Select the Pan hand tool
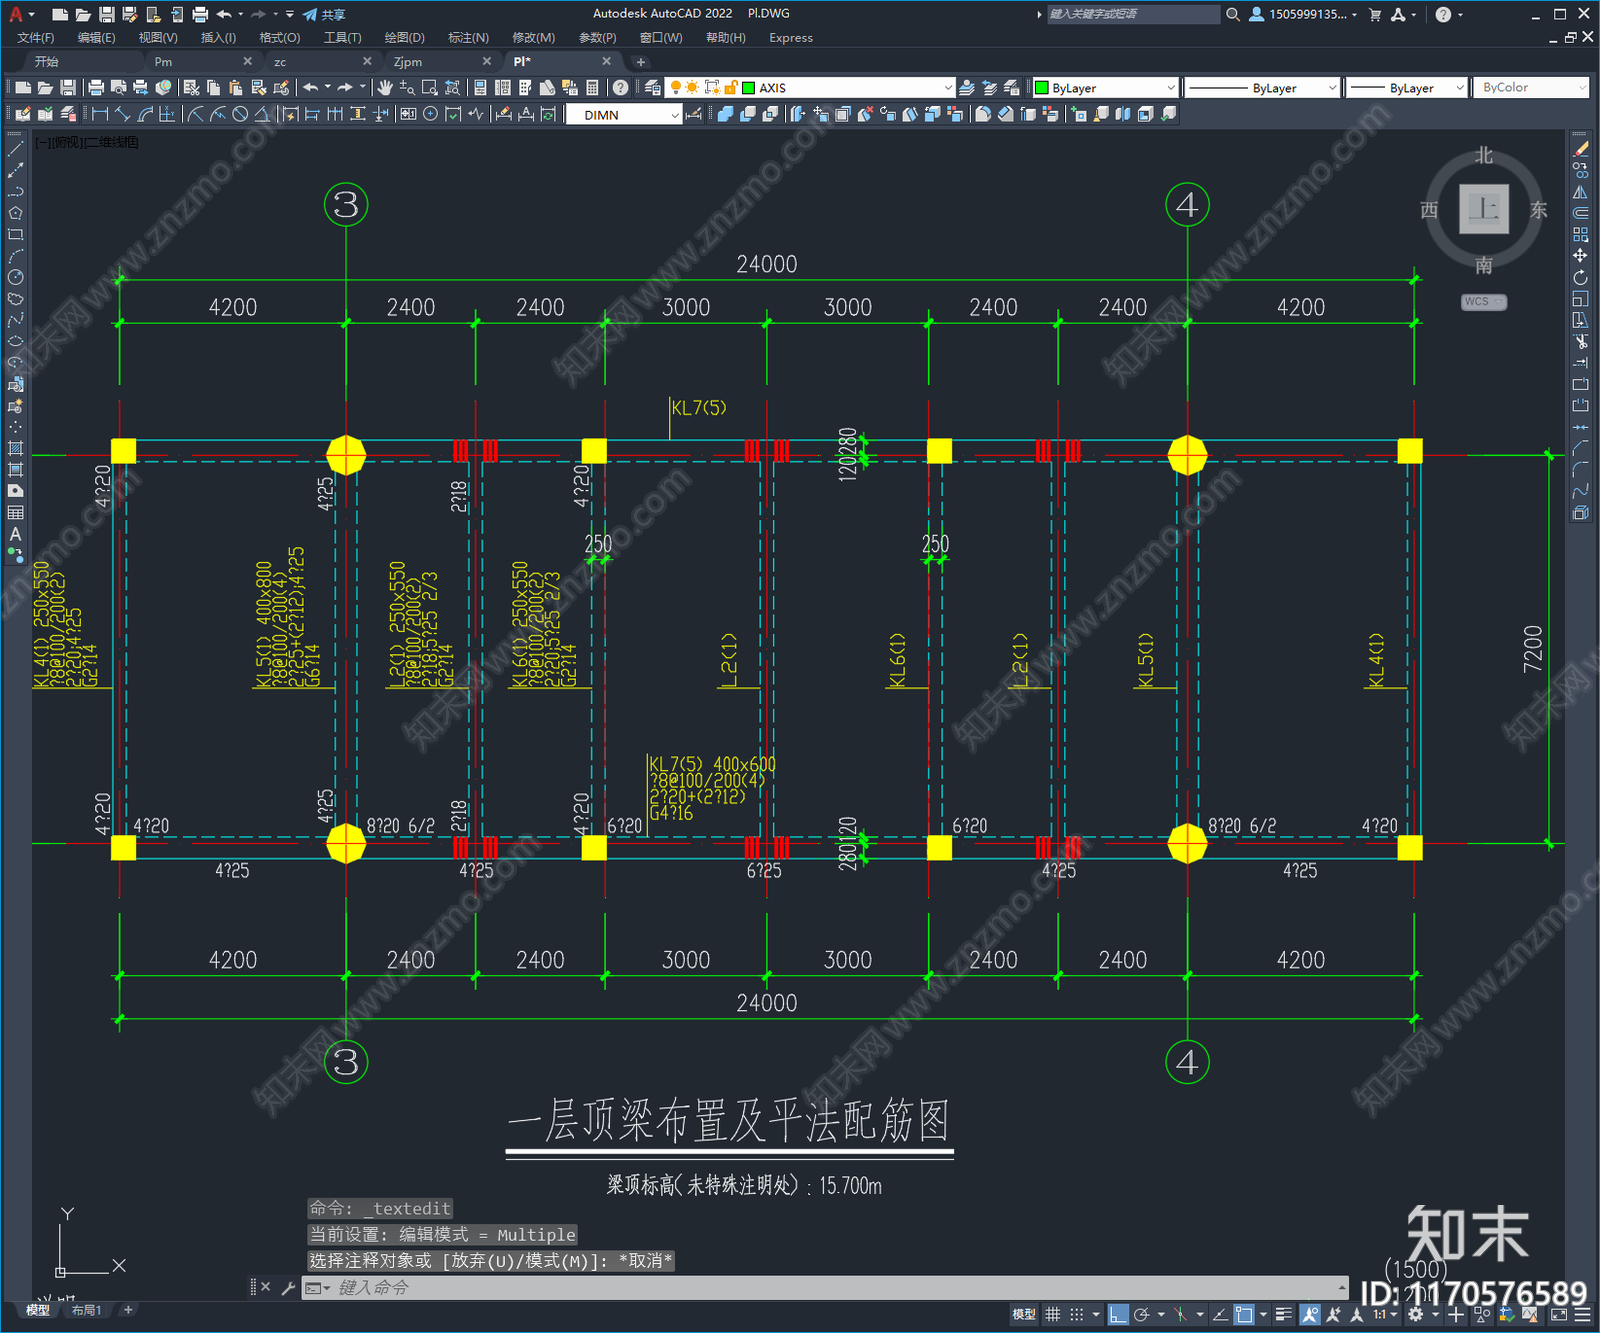Image resolution: width=1600 pixels, height=1333 pixels. pyautogui.click(x=385, y=88)
